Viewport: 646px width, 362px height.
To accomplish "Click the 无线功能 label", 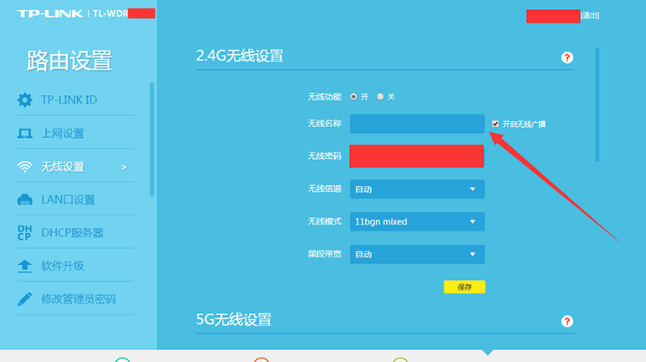I will coord(325,97).
